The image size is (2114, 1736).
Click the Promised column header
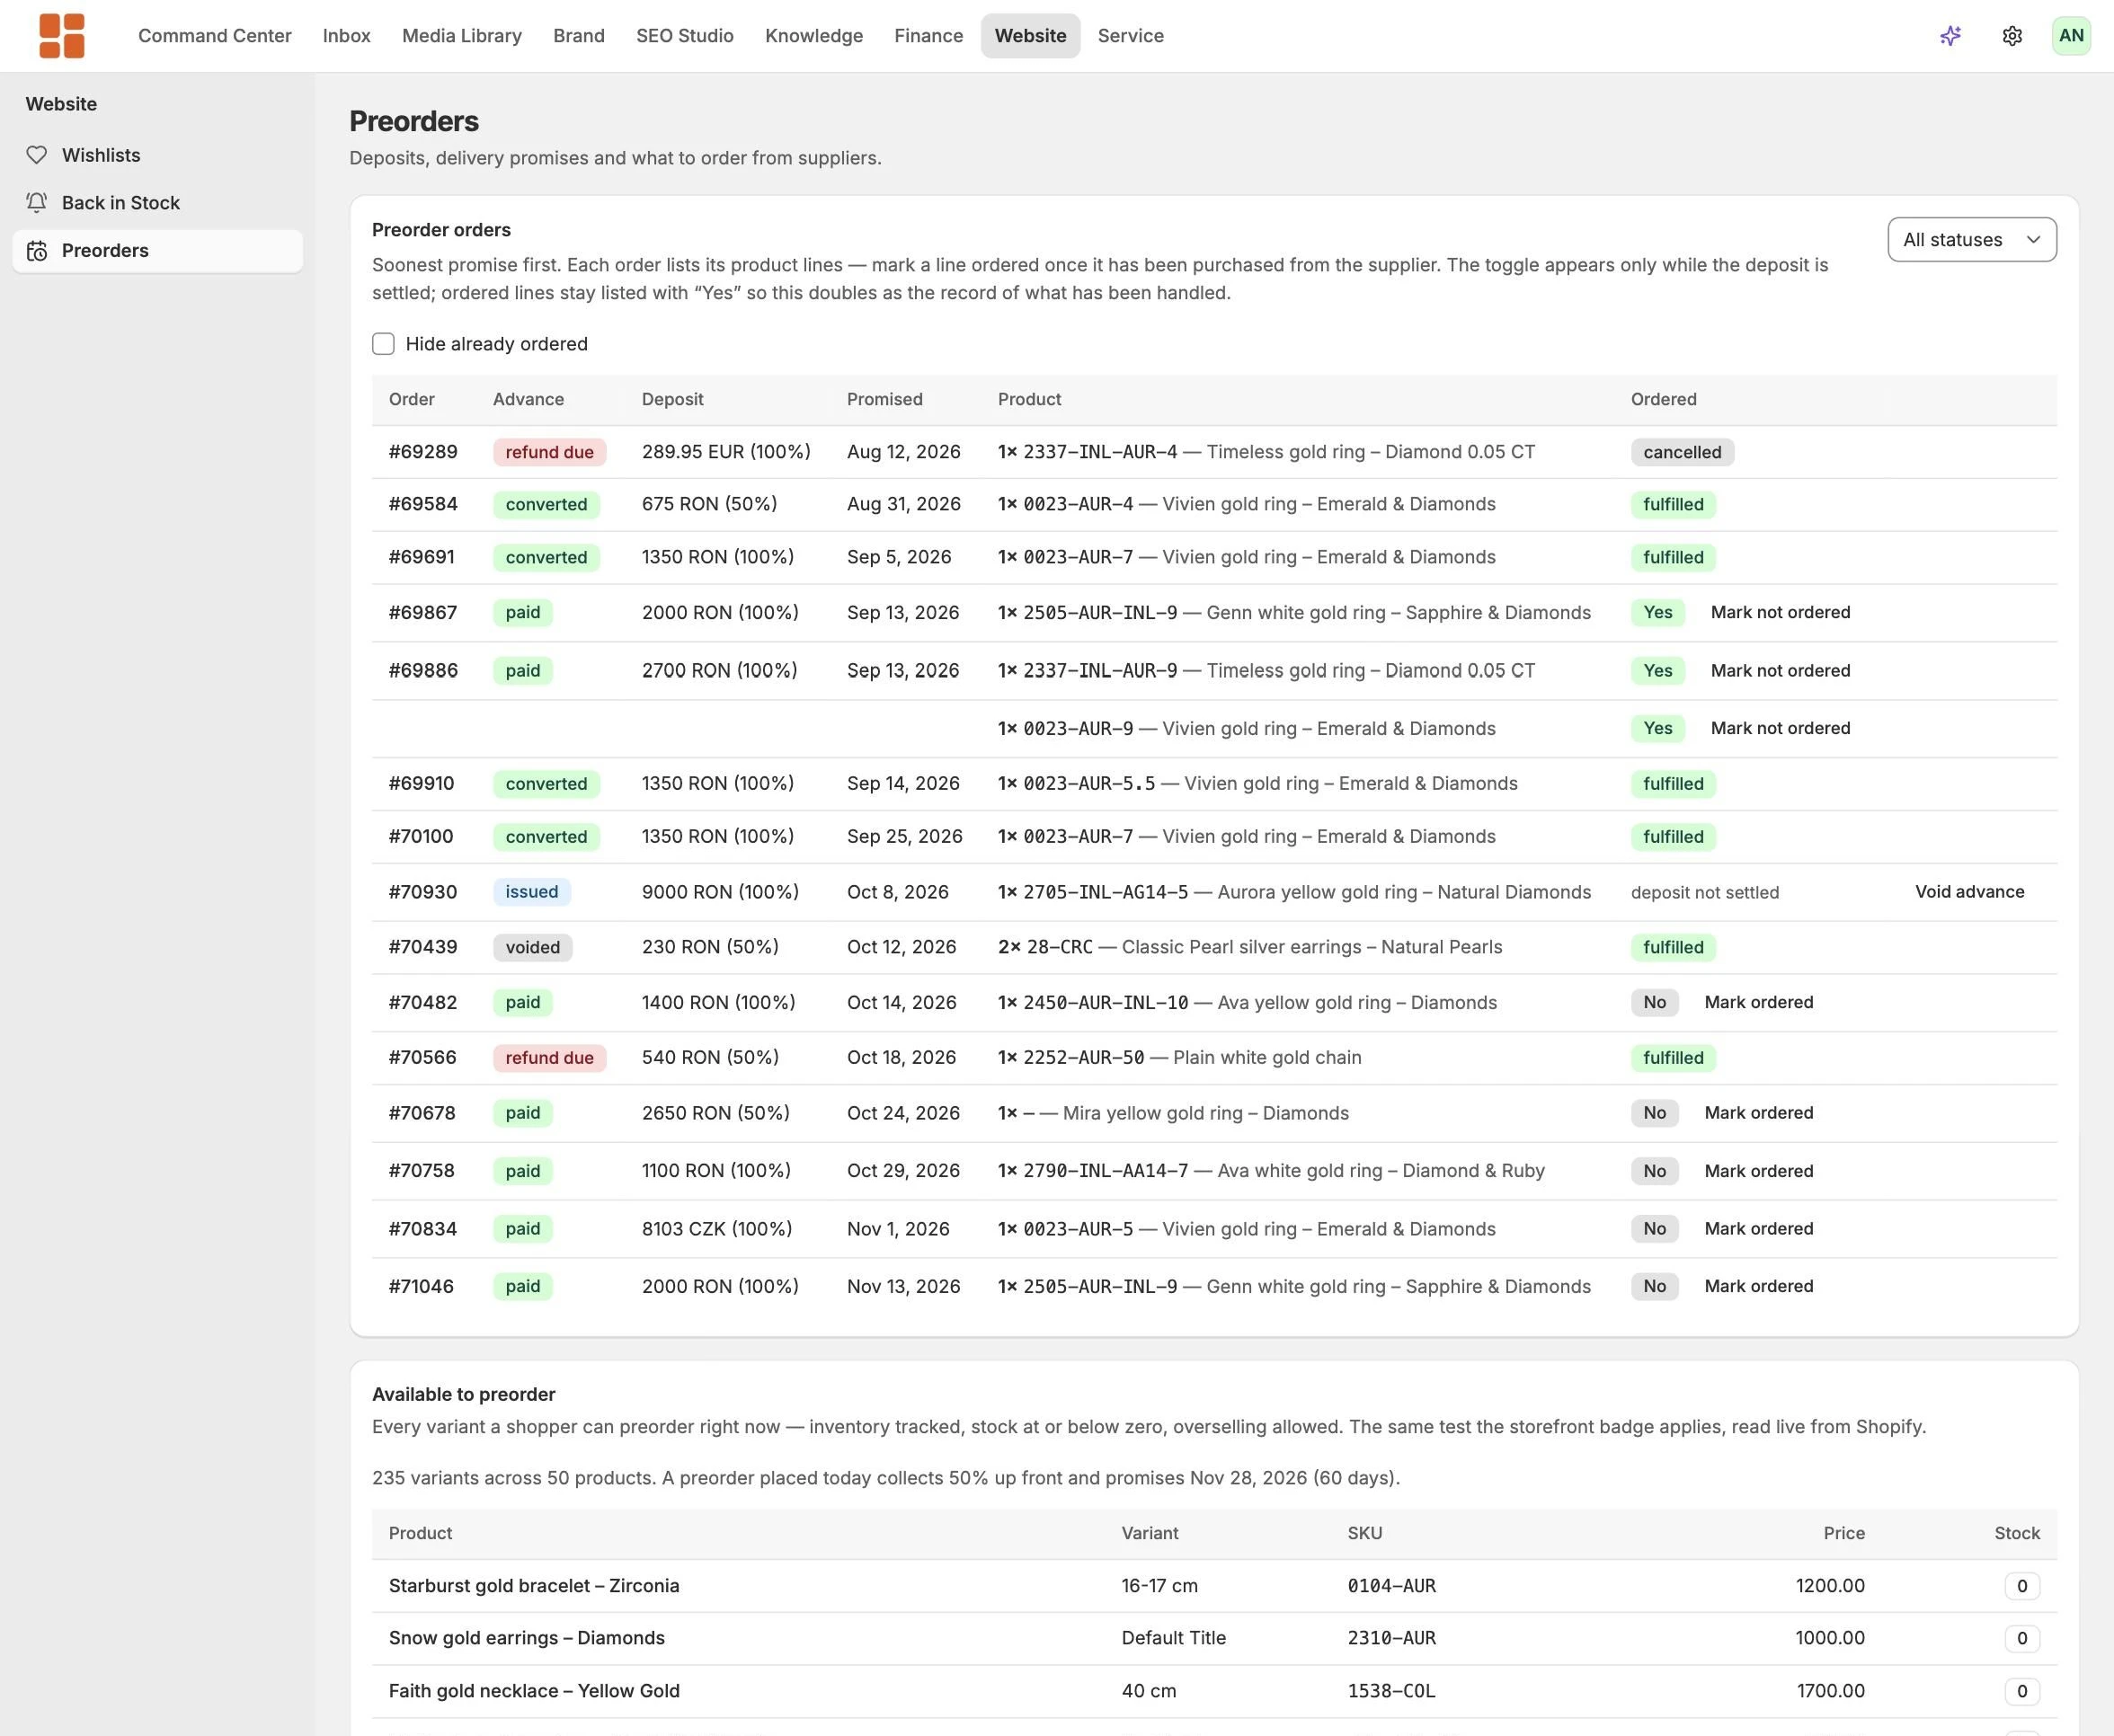click(884, 399)
